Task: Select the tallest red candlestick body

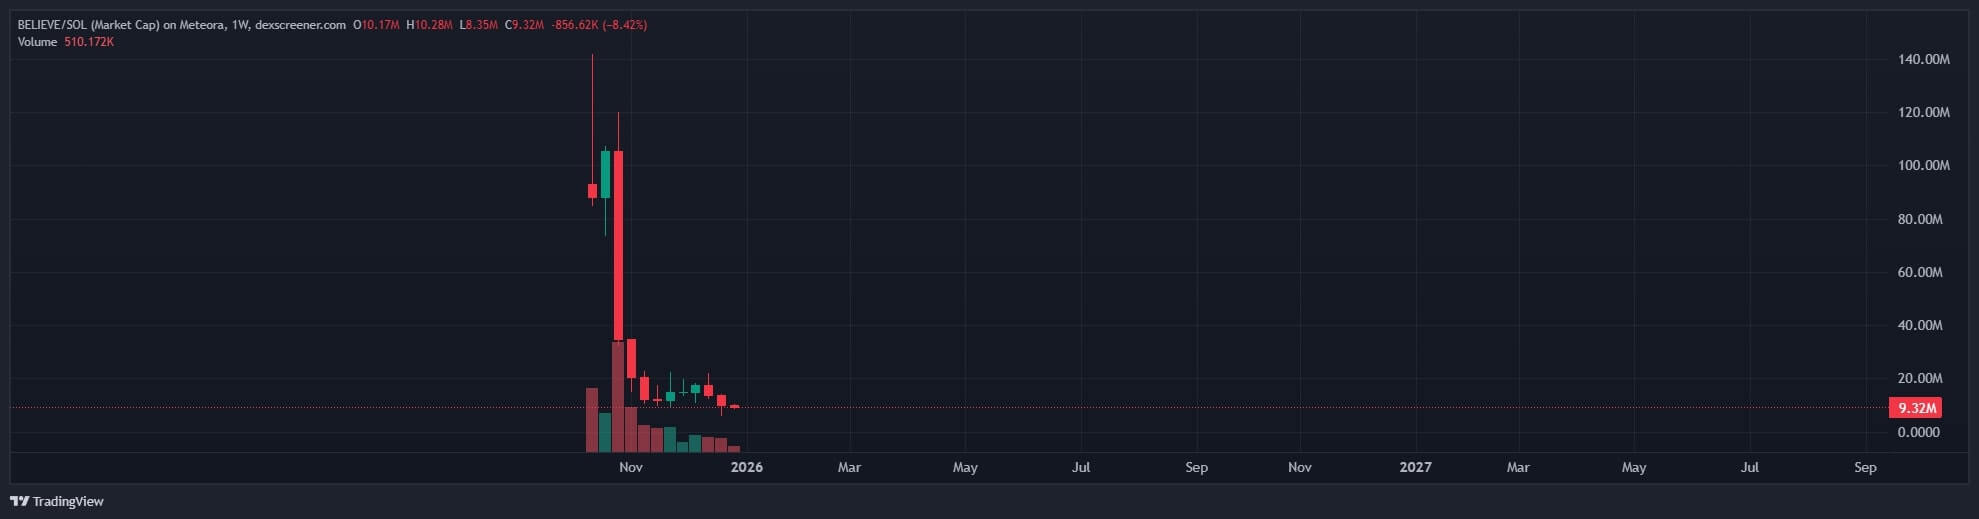Action: [x=618, y=245]
